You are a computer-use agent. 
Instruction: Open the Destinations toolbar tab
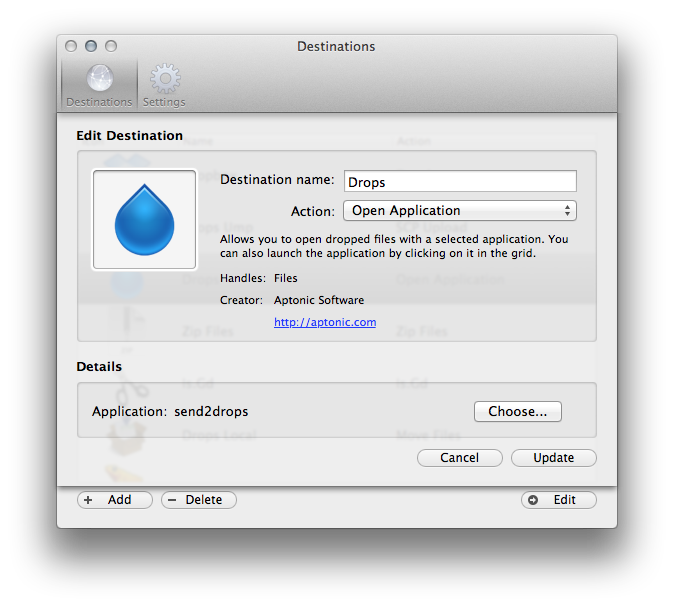point(98,85)
